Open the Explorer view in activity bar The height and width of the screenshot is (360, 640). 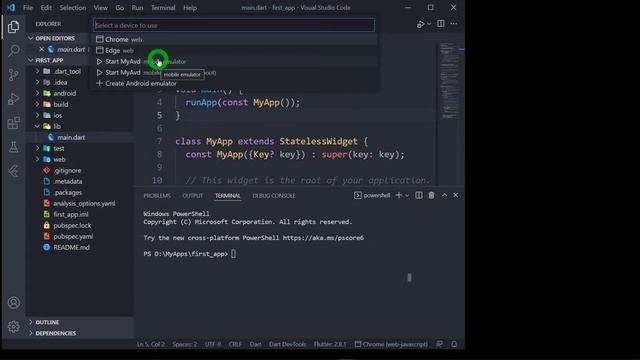(x=13, y=27)
